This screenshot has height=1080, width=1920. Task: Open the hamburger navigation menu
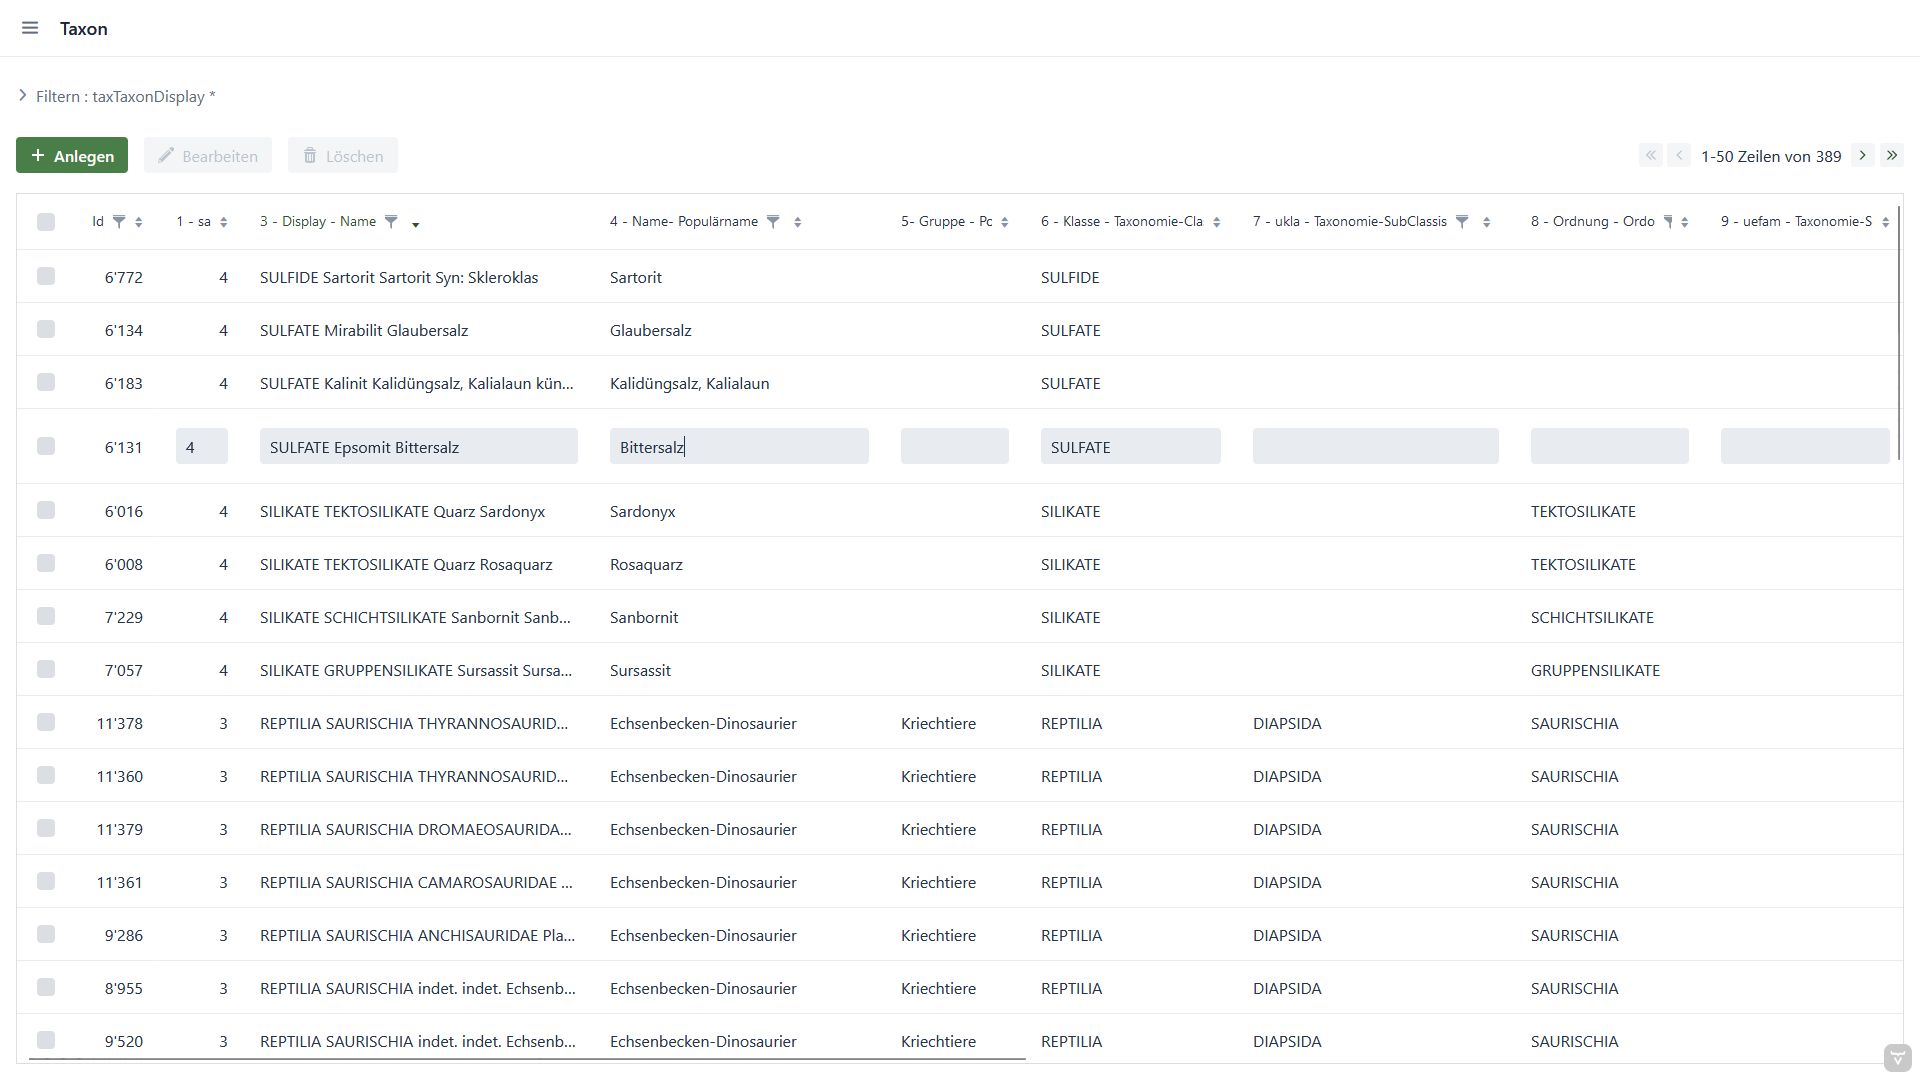pos(30,28)
